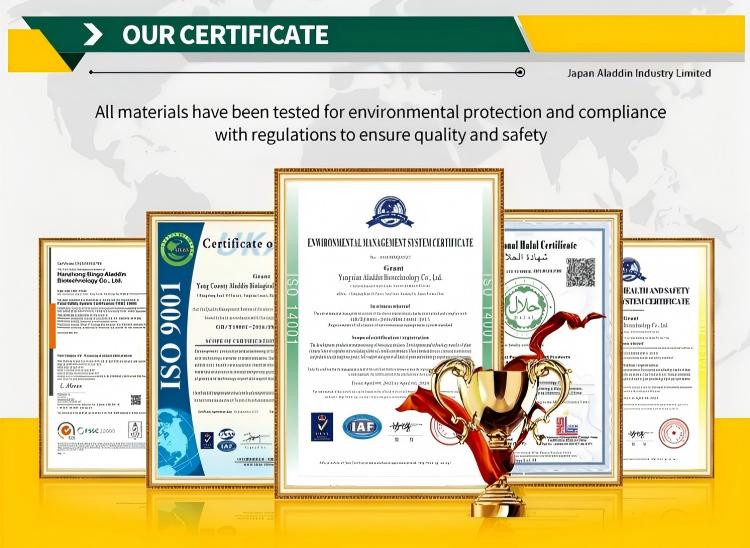Click the QR code on the Halal certificate

pos(580,273)
